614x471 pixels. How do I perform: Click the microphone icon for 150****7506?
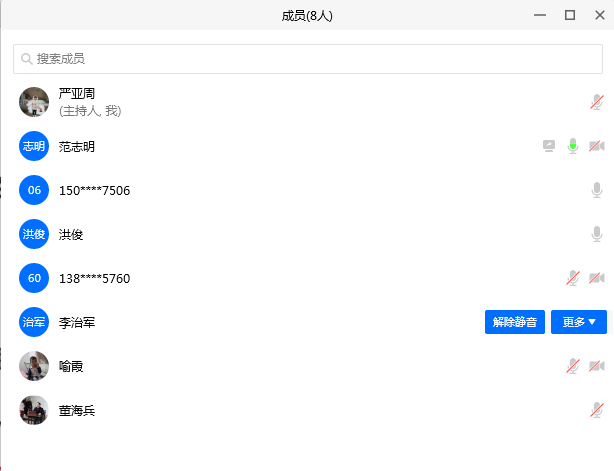(597, 190)
